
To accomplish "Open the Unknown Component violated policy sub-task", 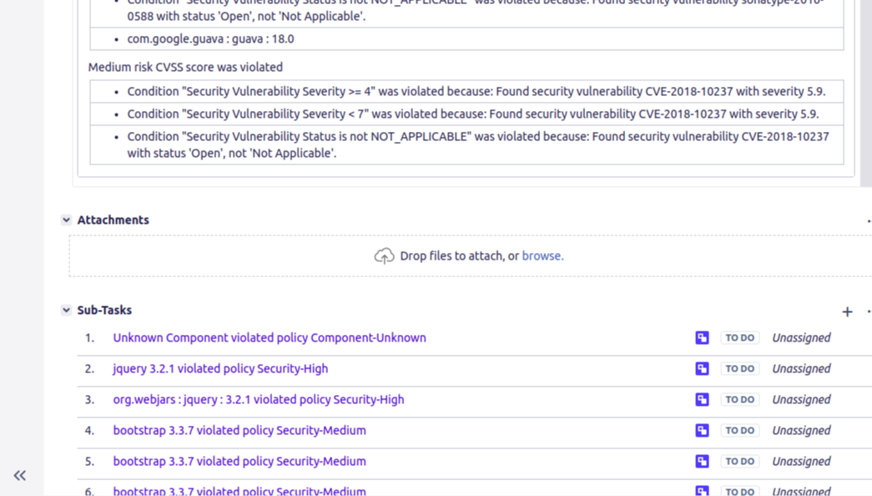I will pos(269,338).
